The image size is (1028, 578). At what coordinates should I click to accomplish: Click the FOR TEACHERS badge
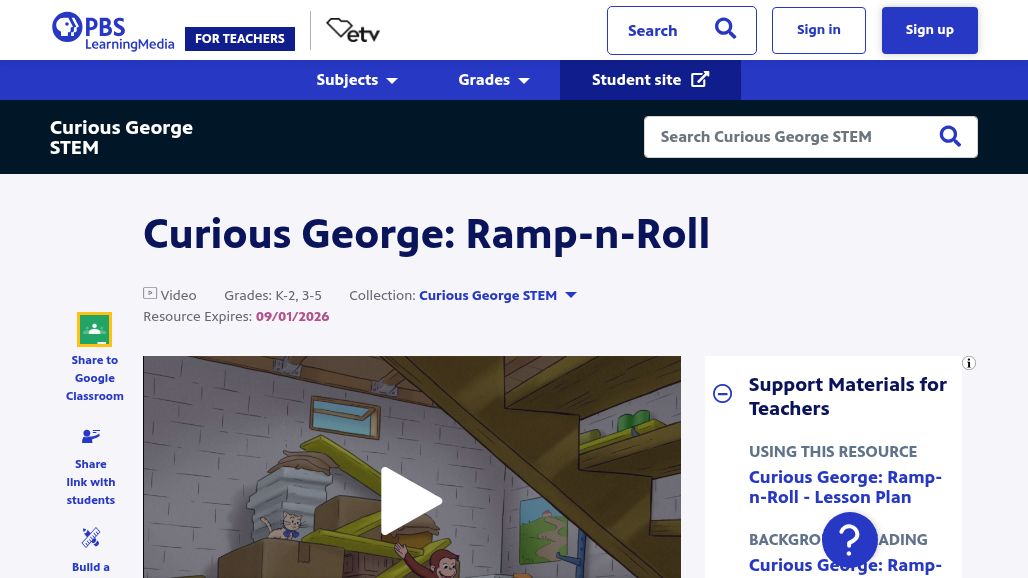click(240, 39)
